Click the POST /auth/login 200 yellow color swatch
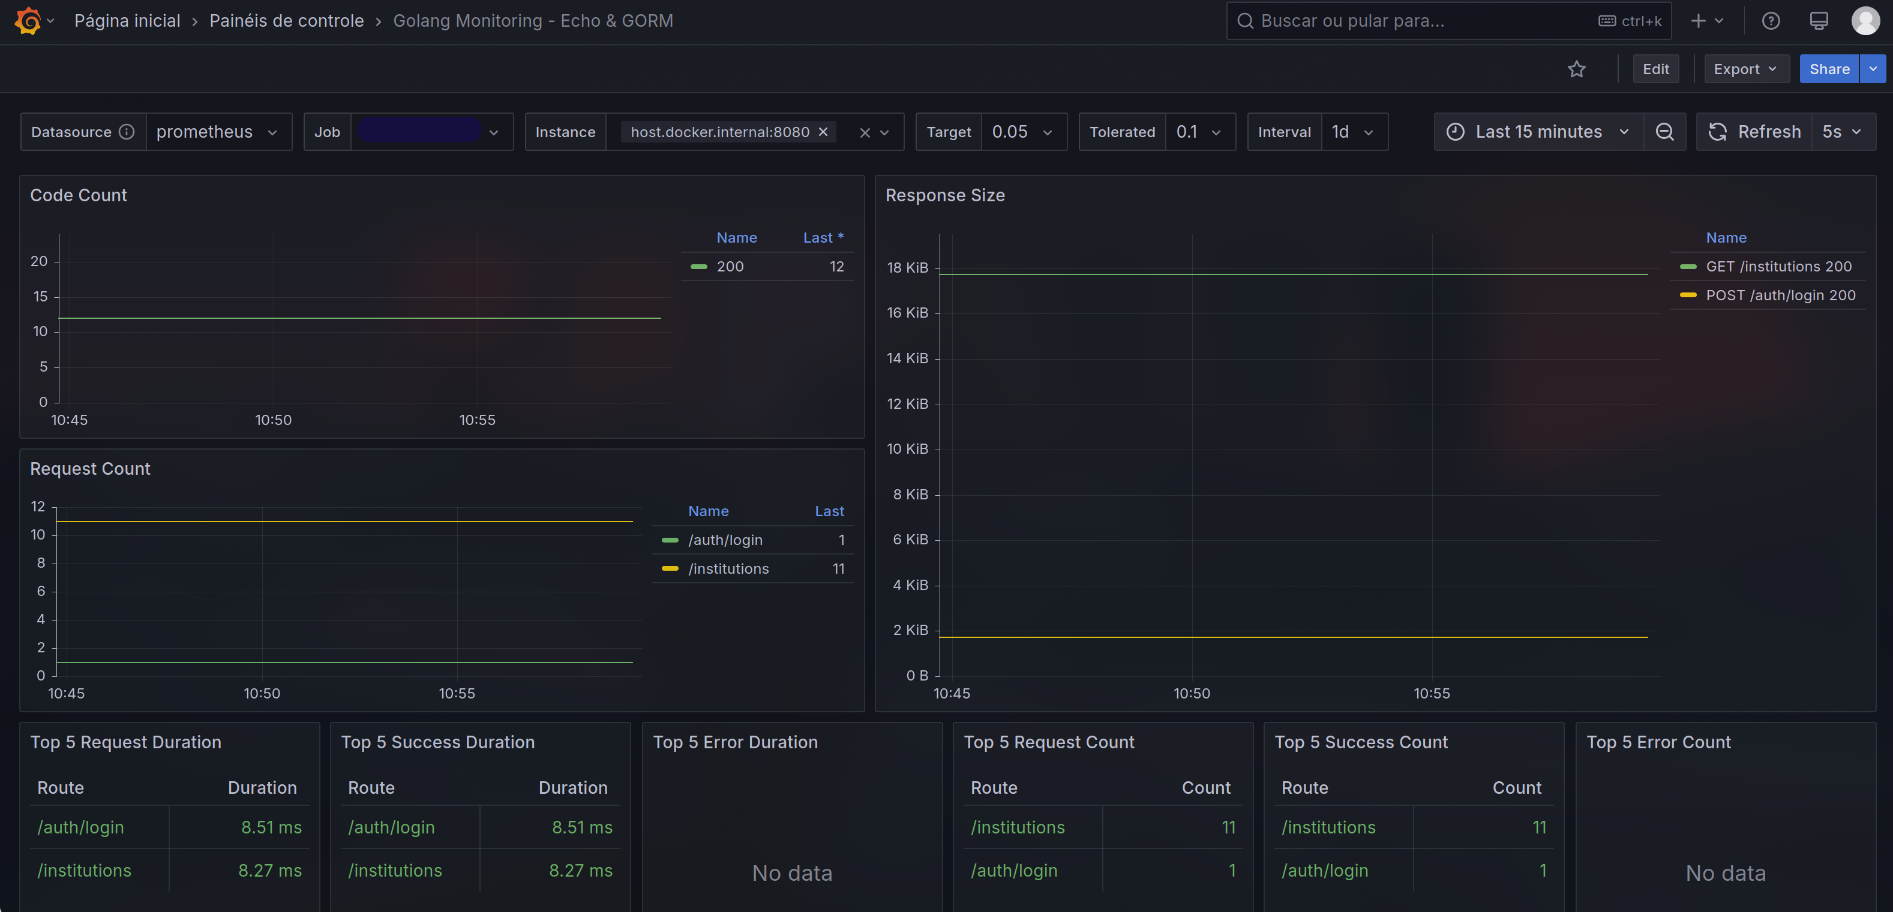Screen dimensions: 1893x912 coord(1688,295)
